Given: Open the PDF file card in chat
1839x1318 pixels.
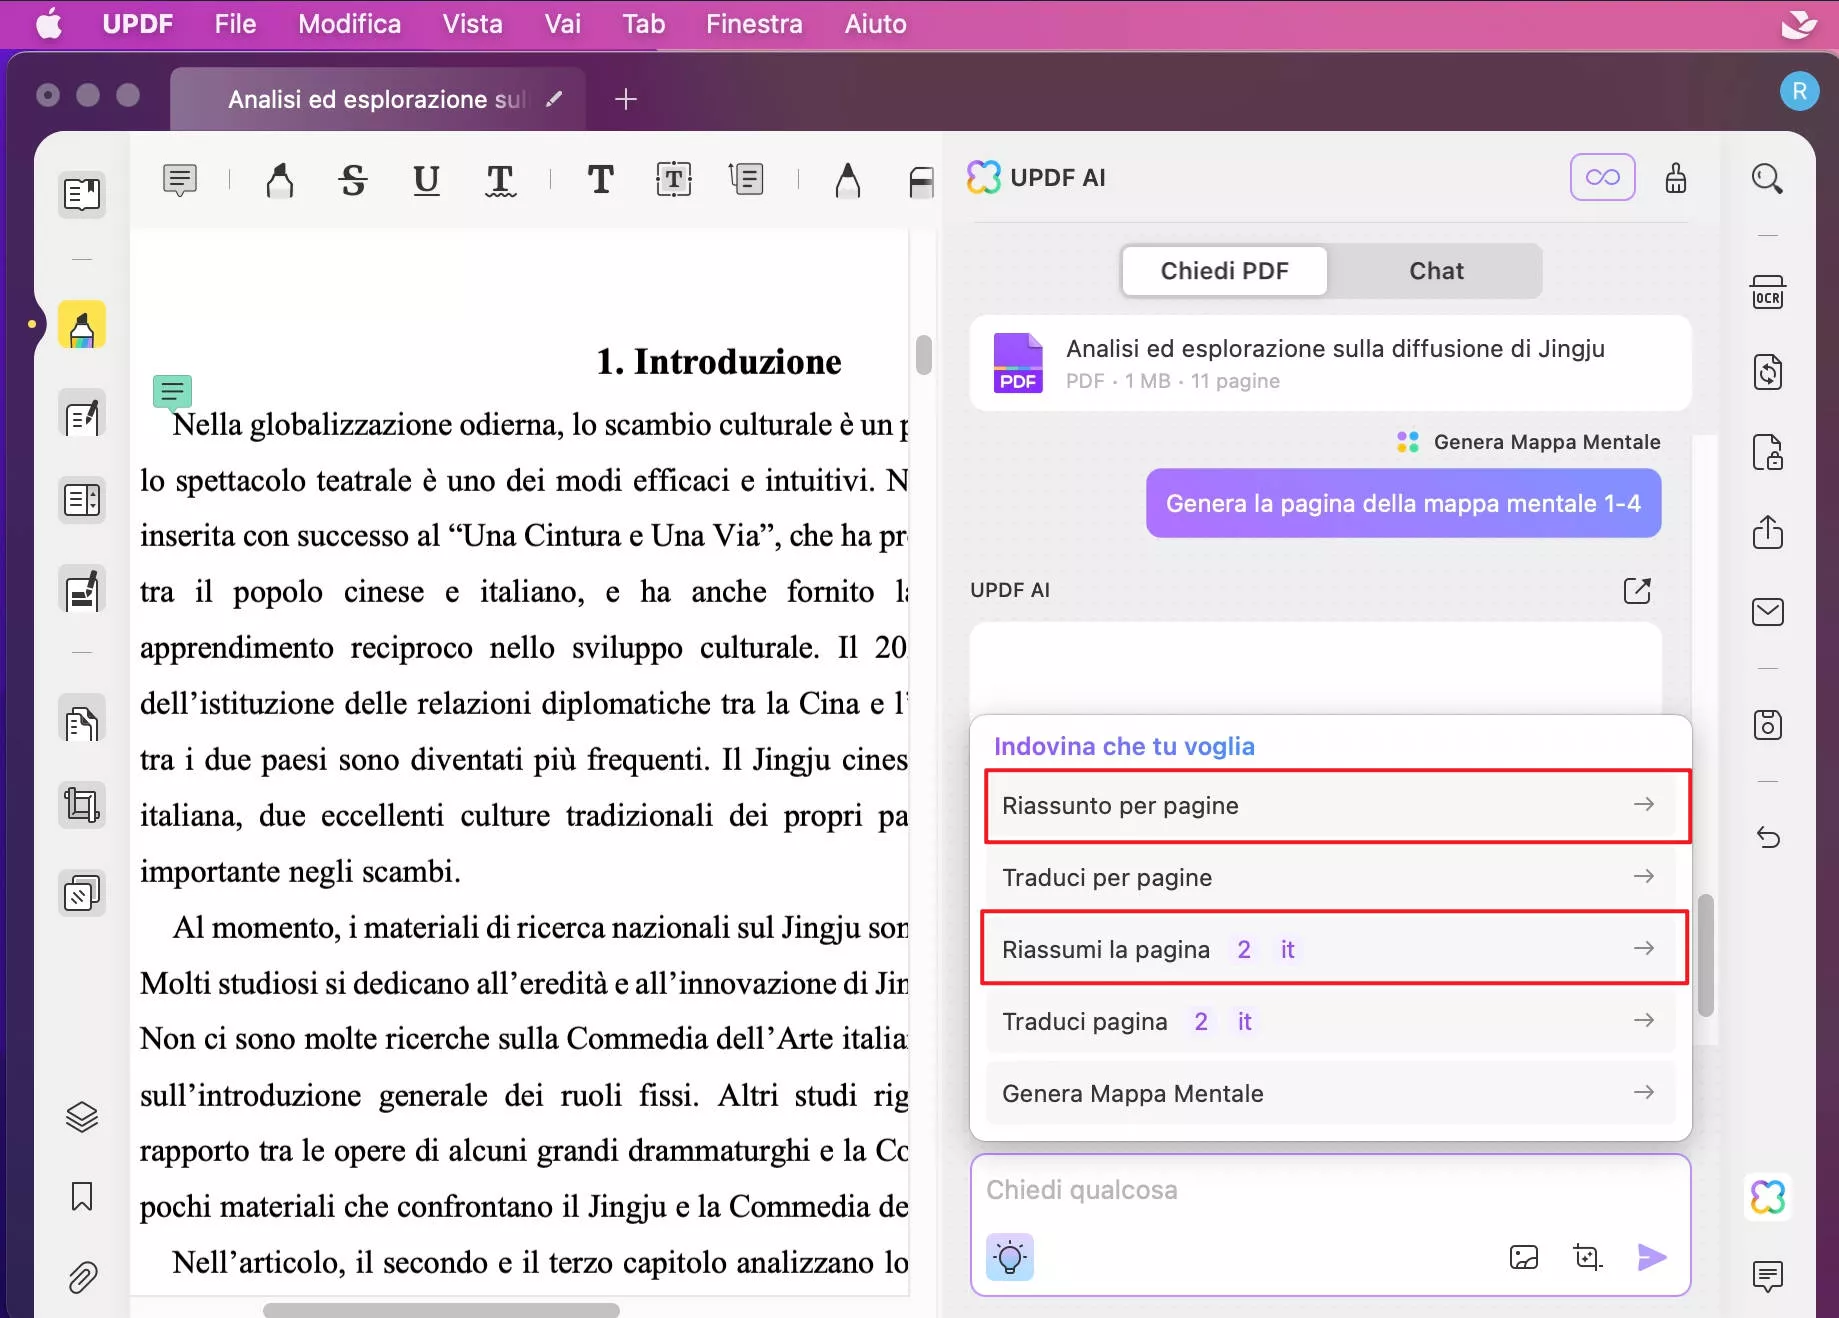Looking at the screenshot, I should pyautogui.click(x=1330, y=363).
